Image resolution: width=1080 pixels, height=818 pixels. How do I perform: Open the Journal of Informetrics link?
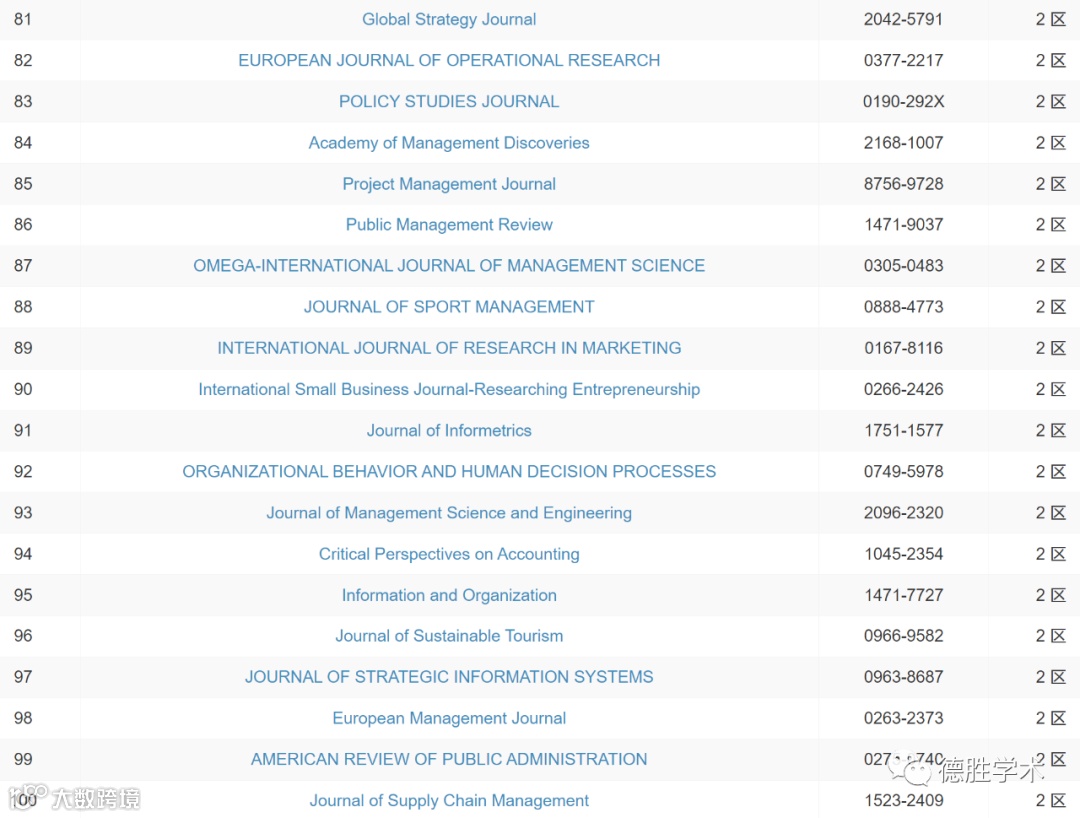point(449,430)
